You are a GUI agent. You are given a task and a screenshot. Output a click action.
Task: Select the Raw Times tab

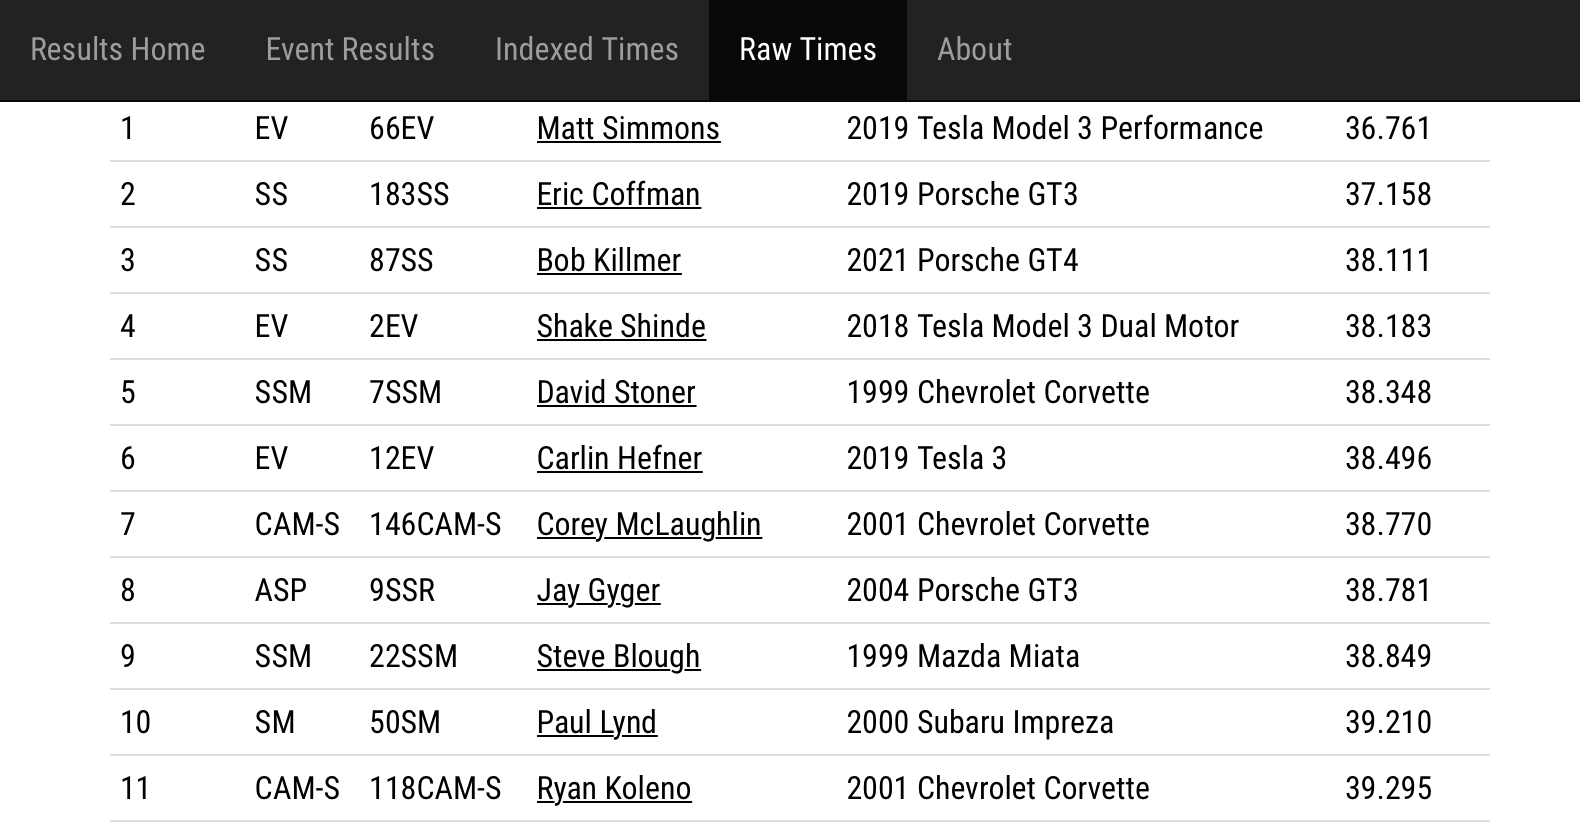click(x=807, y=49)
